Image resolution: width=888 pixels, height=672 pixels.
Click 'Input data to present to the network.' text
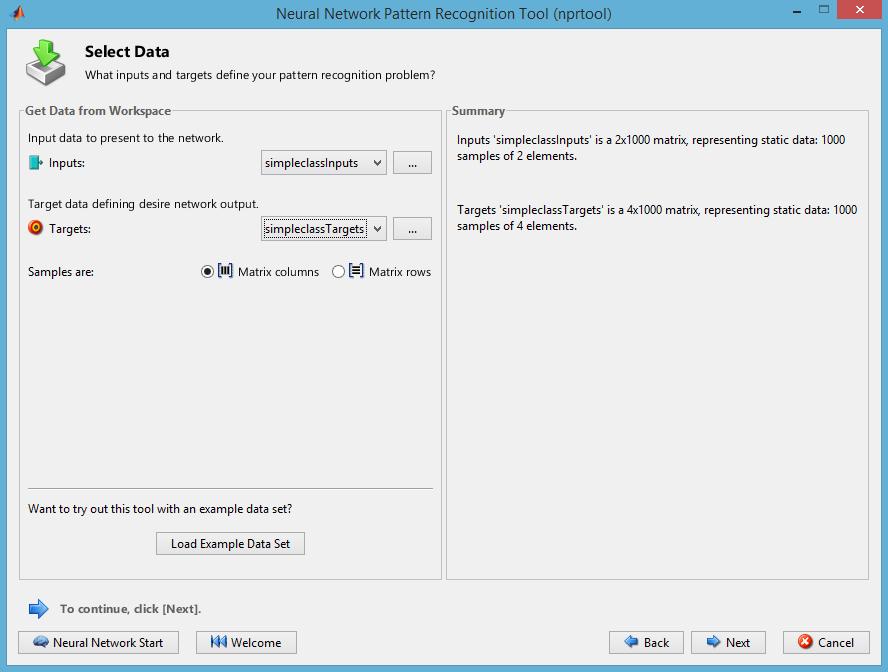[126, 138]
